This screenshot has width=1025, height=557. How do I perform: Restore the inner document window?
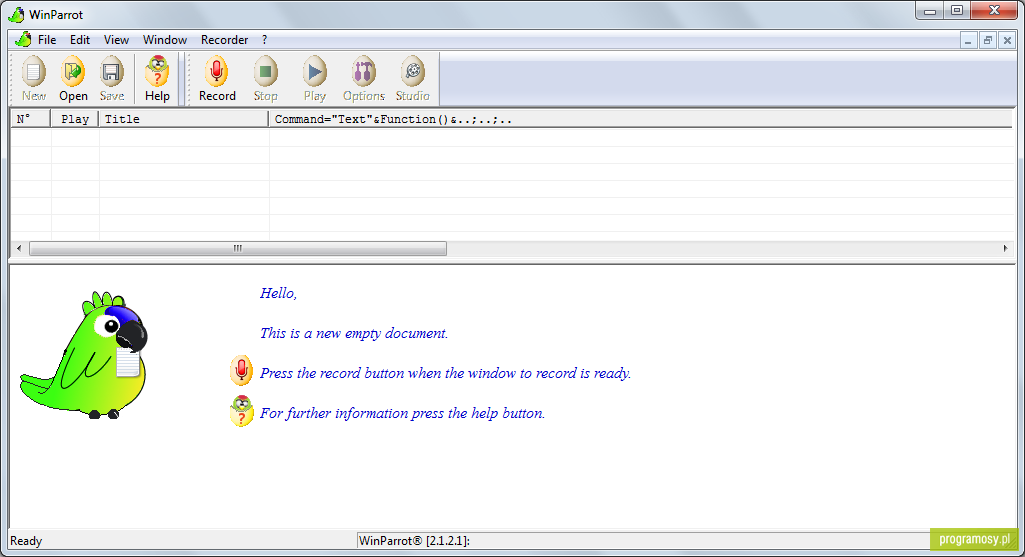point(988,41)
